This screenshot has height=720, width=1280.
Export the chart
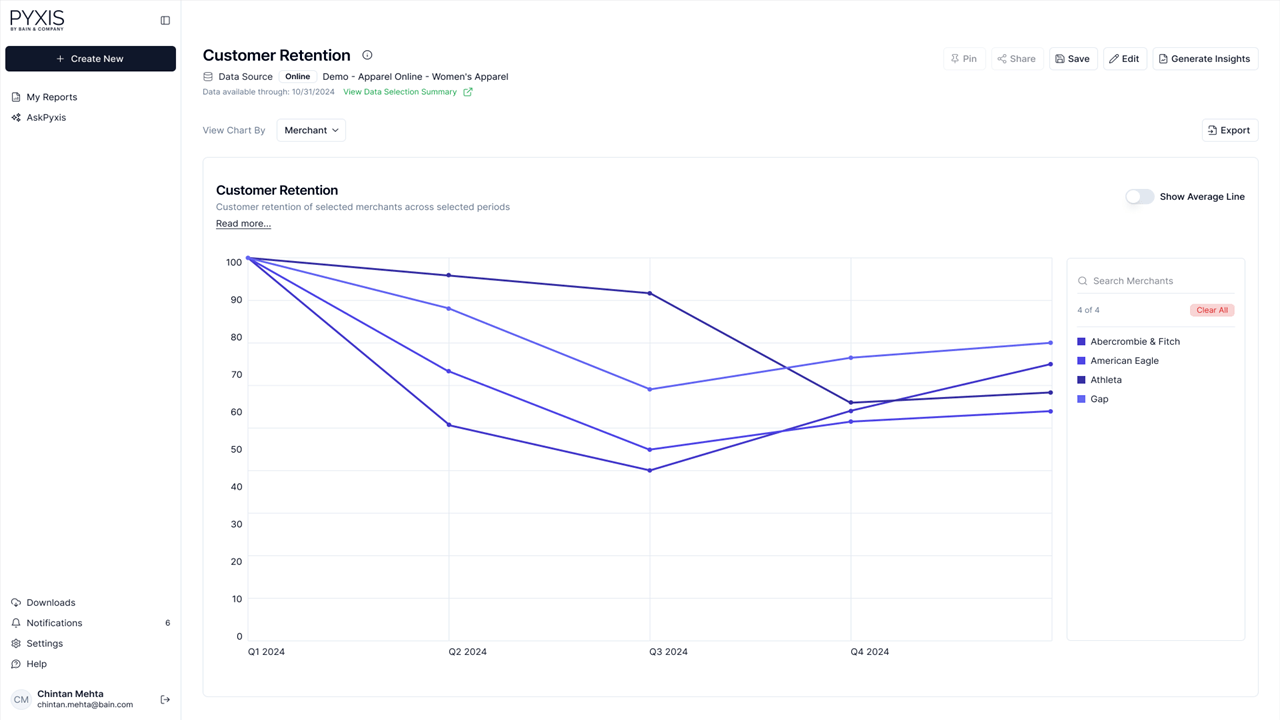[1230, 130]
